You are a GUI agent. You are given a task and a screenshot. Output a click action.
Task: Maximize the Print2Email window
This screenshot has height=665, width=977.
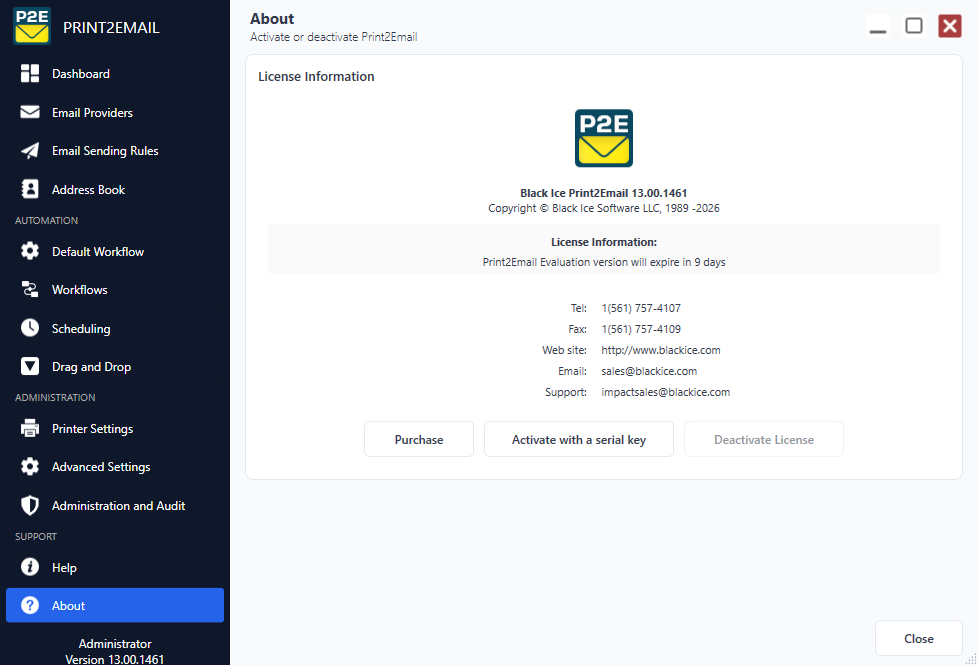click(914, 26)
